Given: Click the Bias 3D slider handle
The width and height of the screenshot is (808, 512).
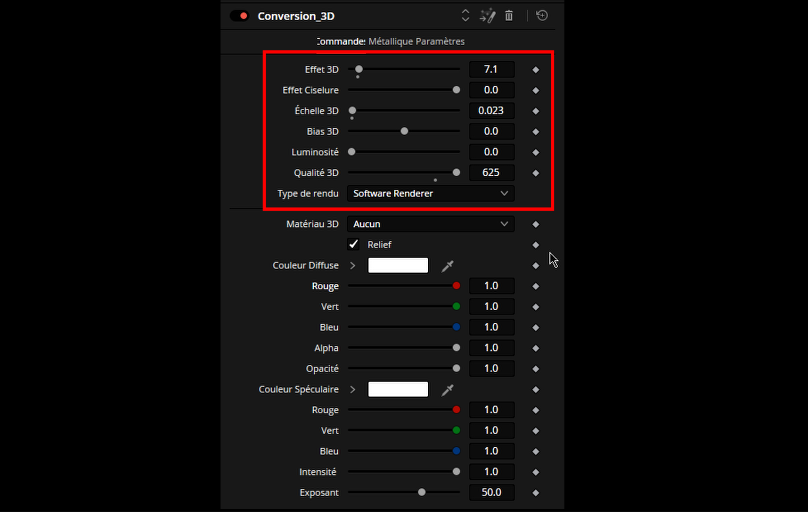Looking at the screenshot, I should 404,131.
